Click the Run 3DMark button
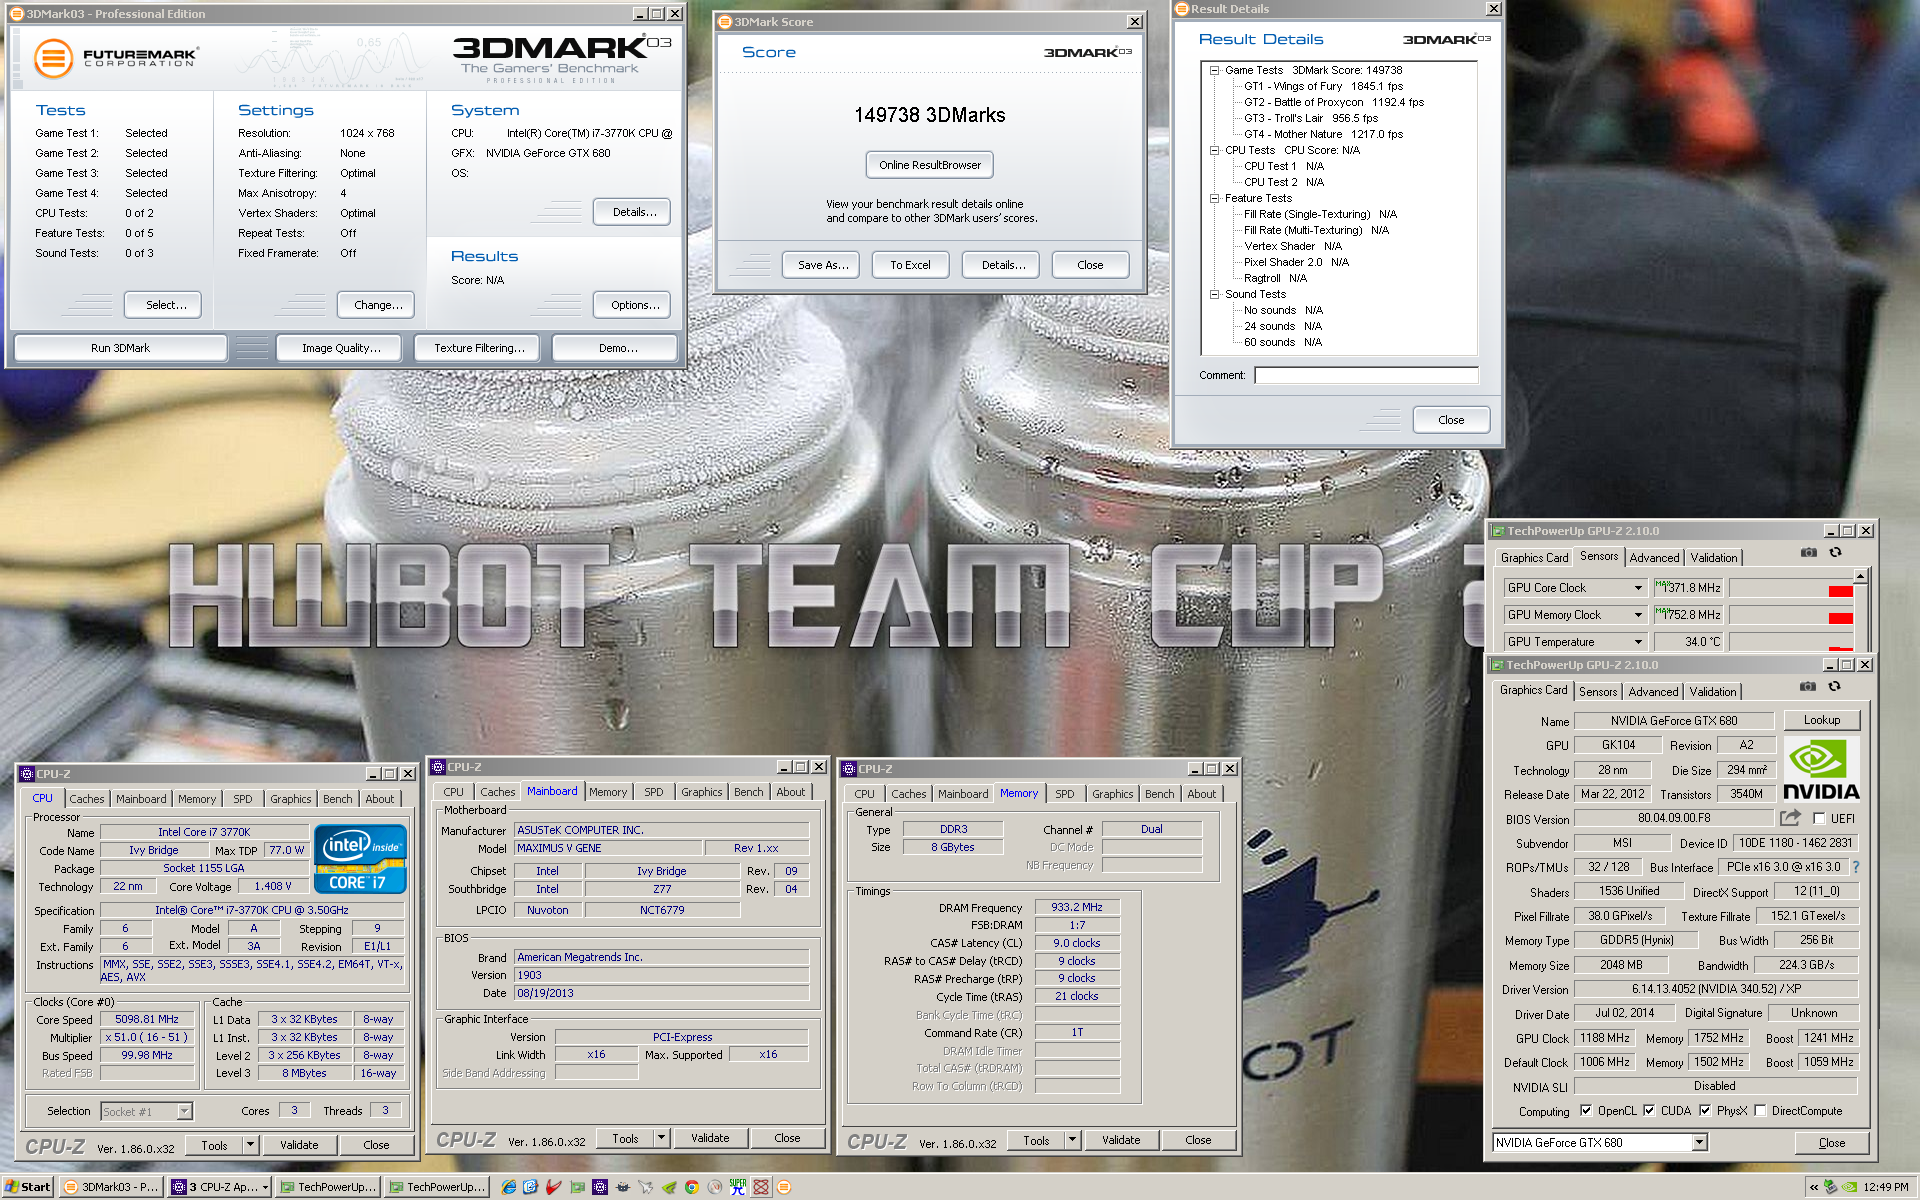 tap(120, 348)
